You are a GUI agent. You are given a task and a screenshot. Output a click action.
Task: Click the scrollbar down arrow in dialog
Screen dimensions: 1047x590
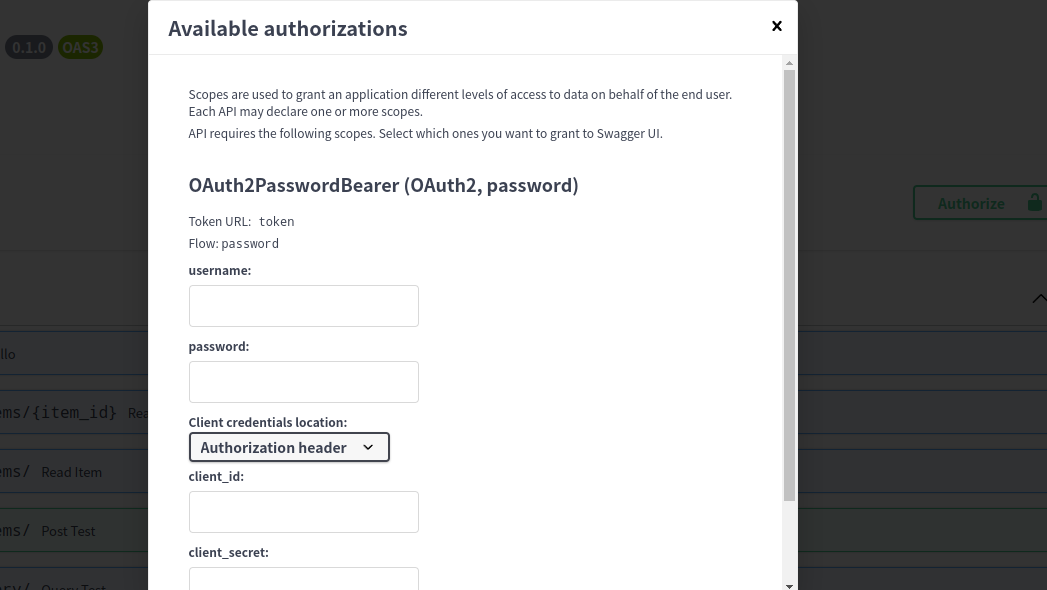point(789,585)
